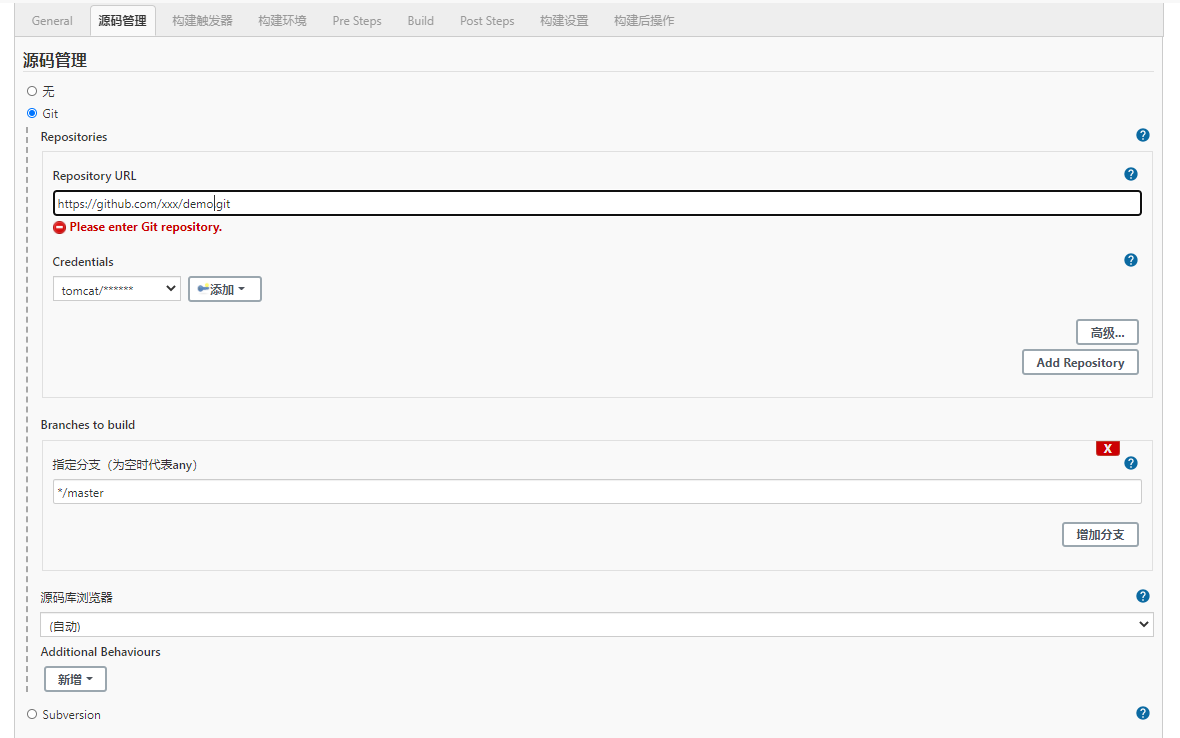Go to the 构建设置 tab
The height and width of the screenshot is (738, 1180).
point(564,21)
